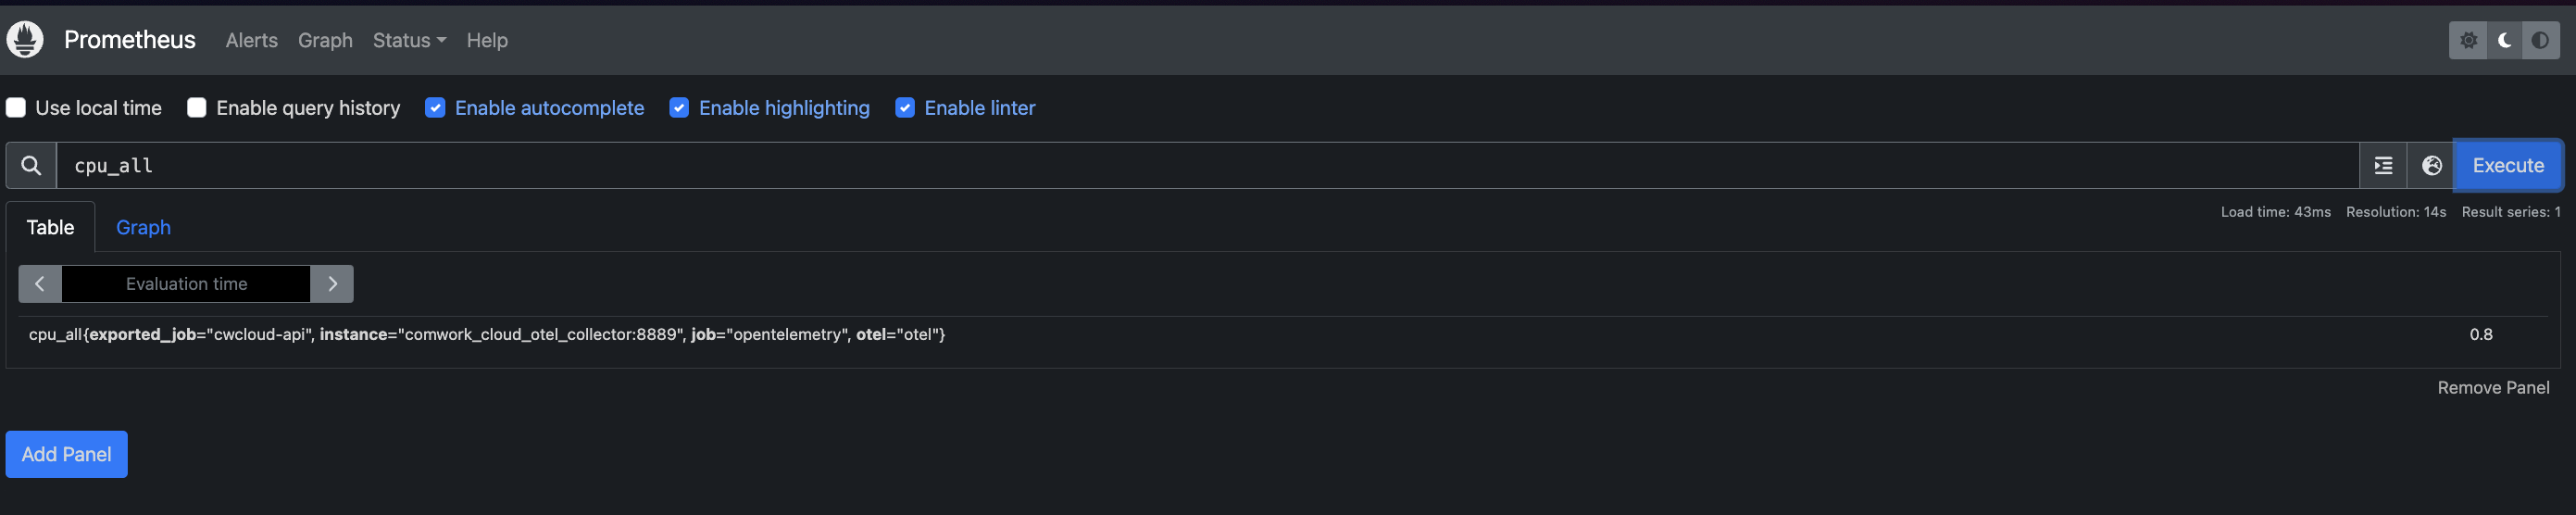Turn off the Enable linter checkbox

click(x=905, y=108)
